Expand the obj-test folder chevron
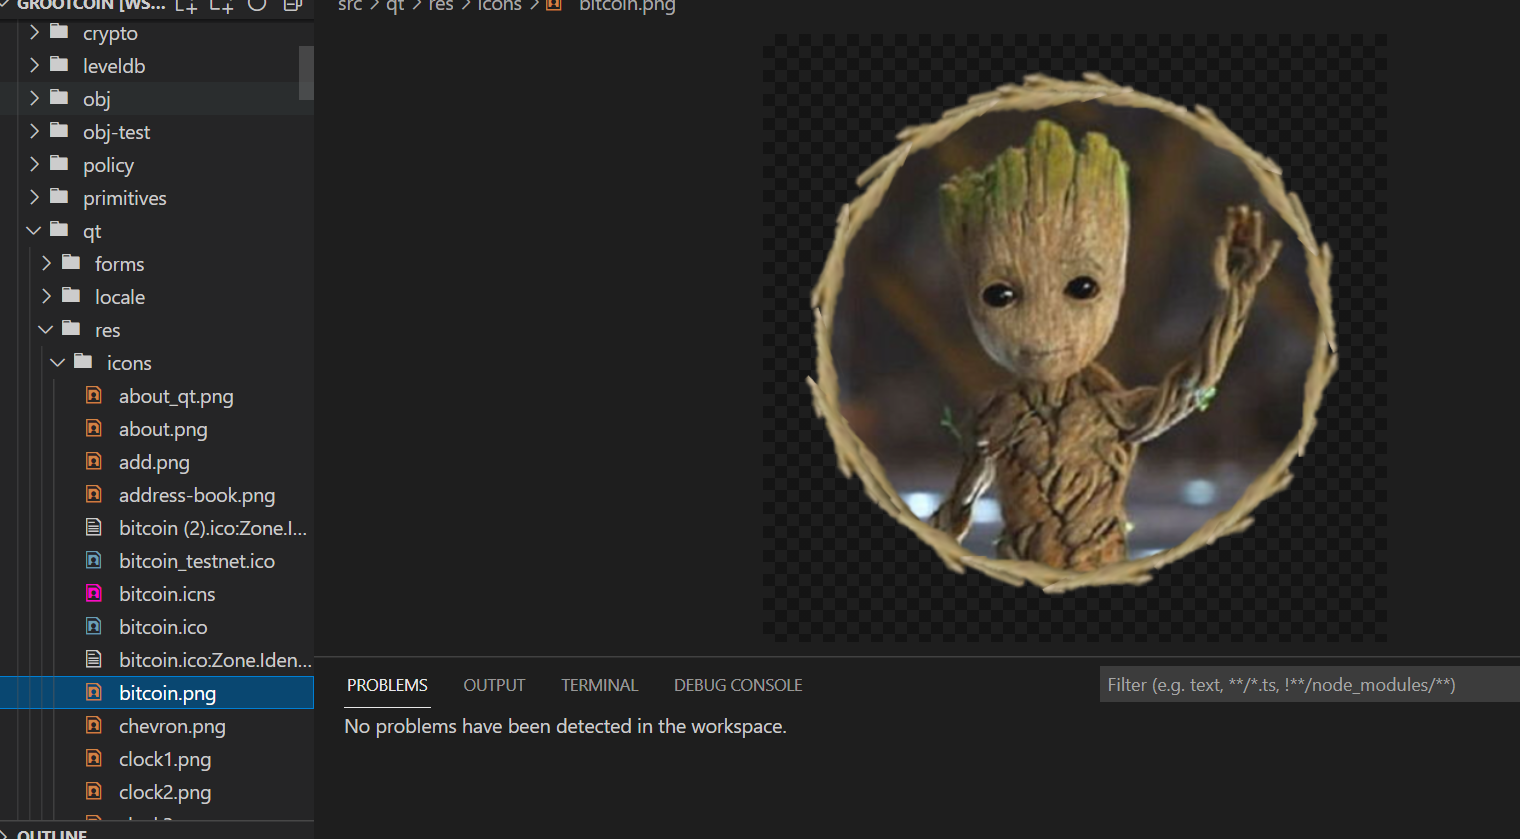This screenshot has height=839, width=1520. click(35, 131)
